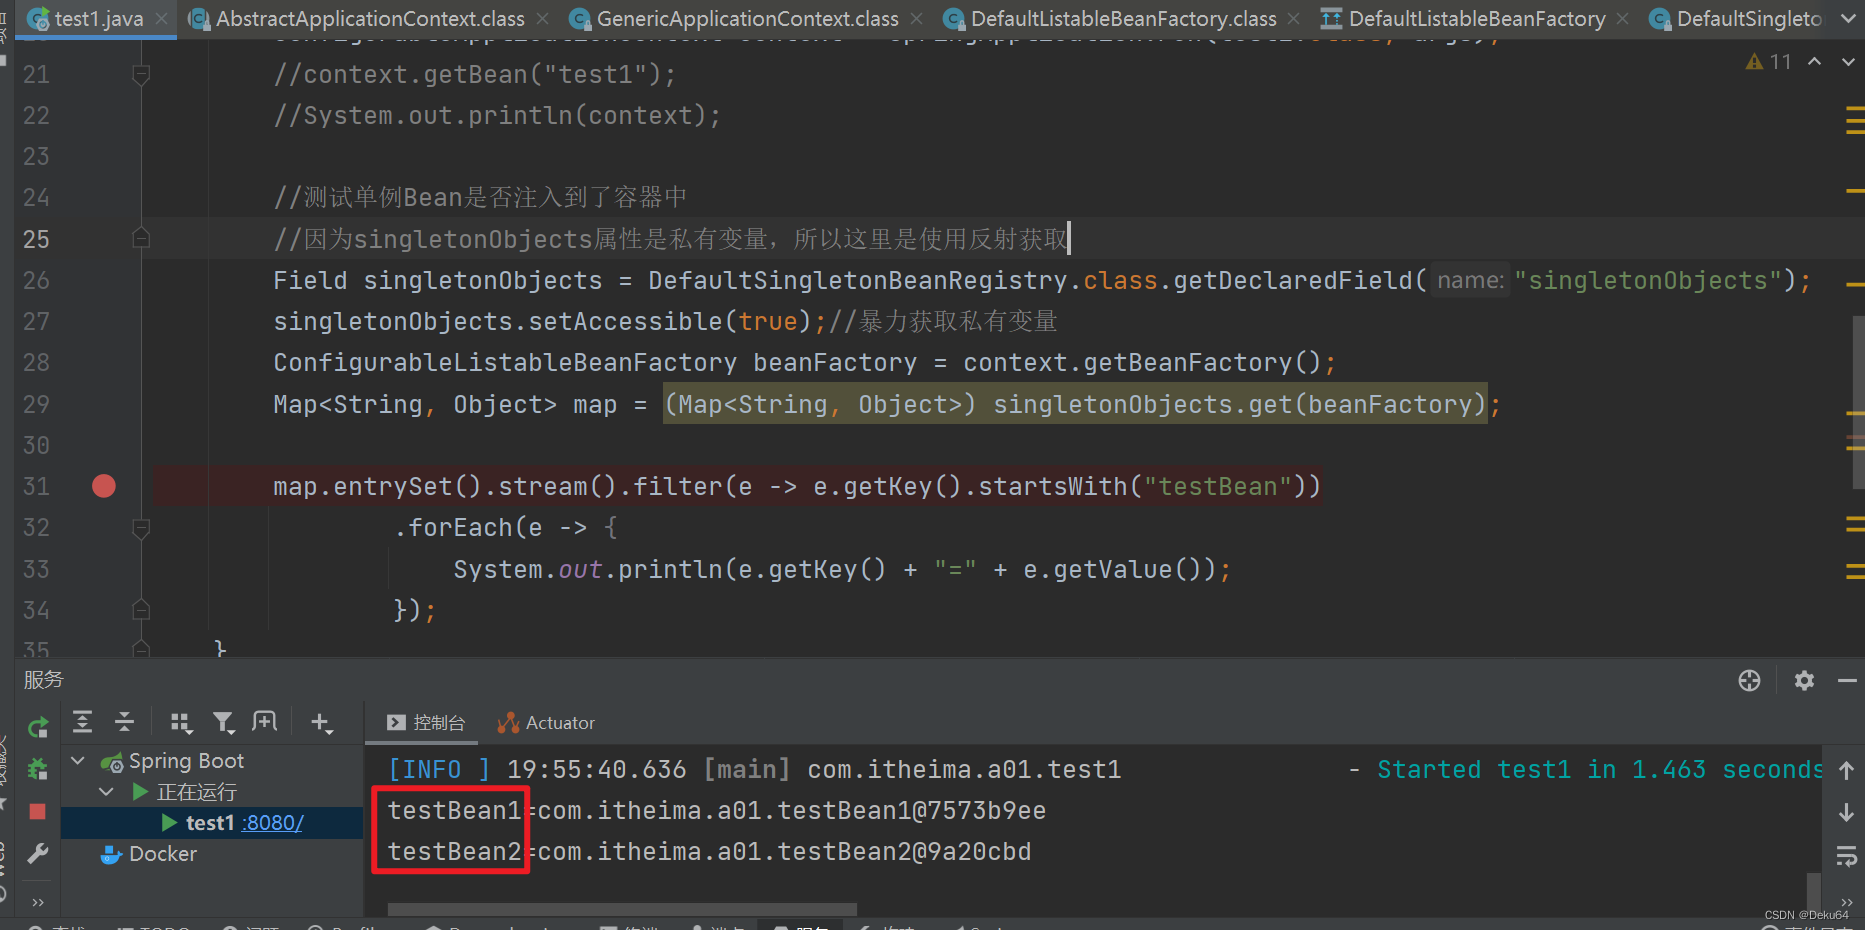Add a new service with the plus icon
This screenshot has height=930, width=1865.
tap(321, 721)
